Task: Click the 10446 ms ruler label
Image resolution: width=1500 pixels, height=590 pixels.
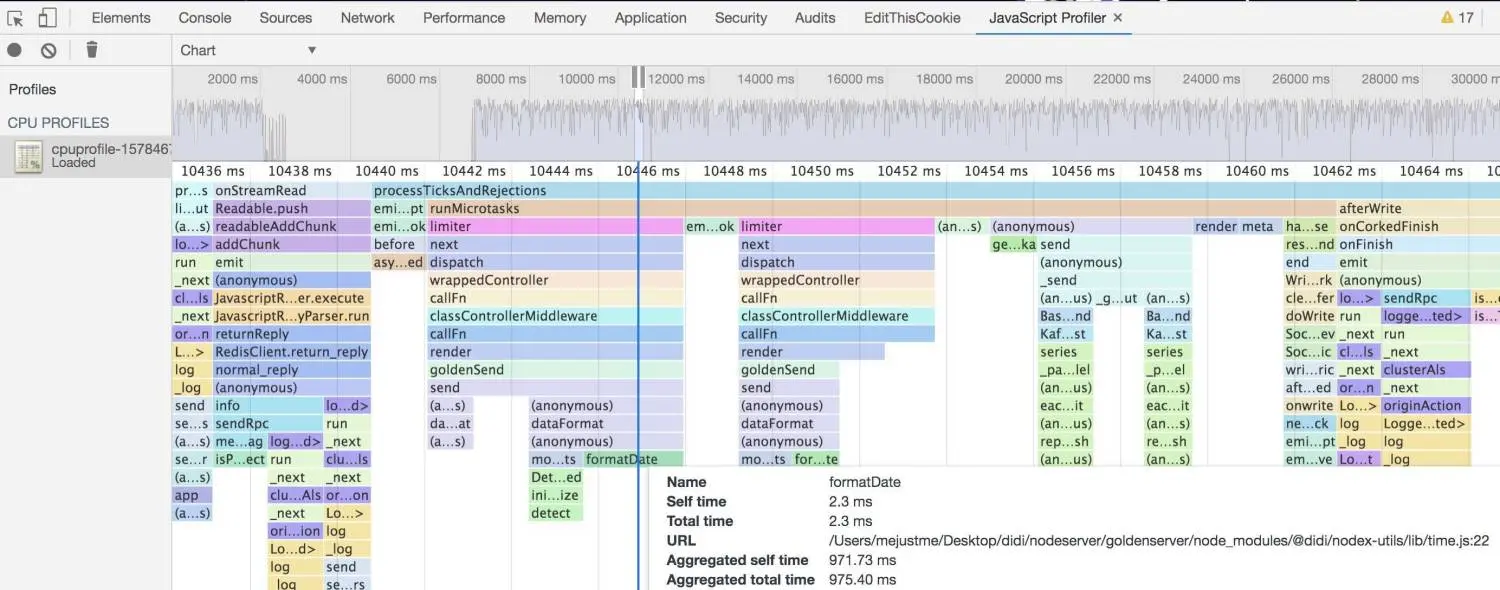Action: (x=648, y=171)
